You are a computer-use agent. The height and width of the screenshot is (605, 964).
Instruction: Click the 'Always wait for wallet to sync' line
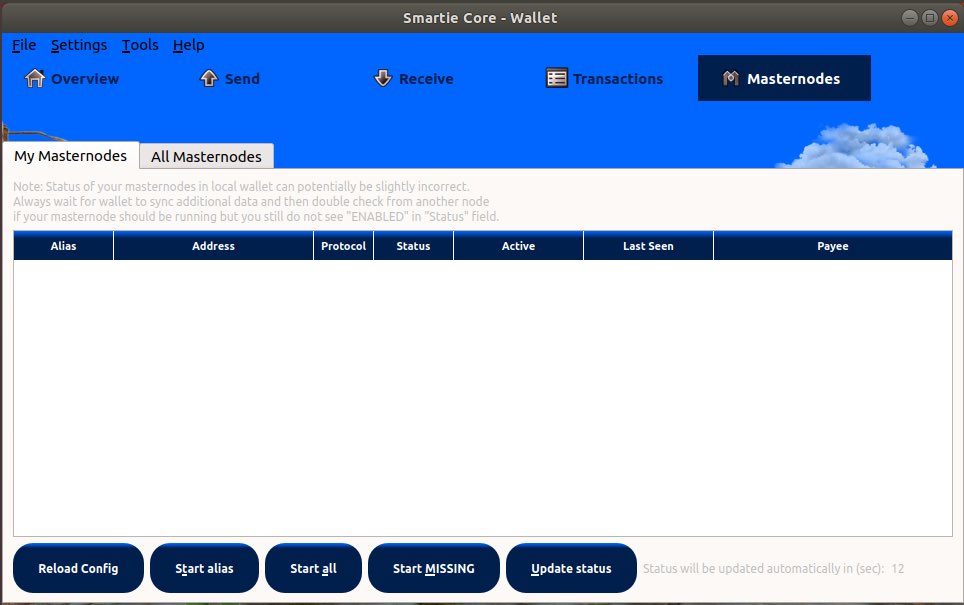(x=251, y=202)
